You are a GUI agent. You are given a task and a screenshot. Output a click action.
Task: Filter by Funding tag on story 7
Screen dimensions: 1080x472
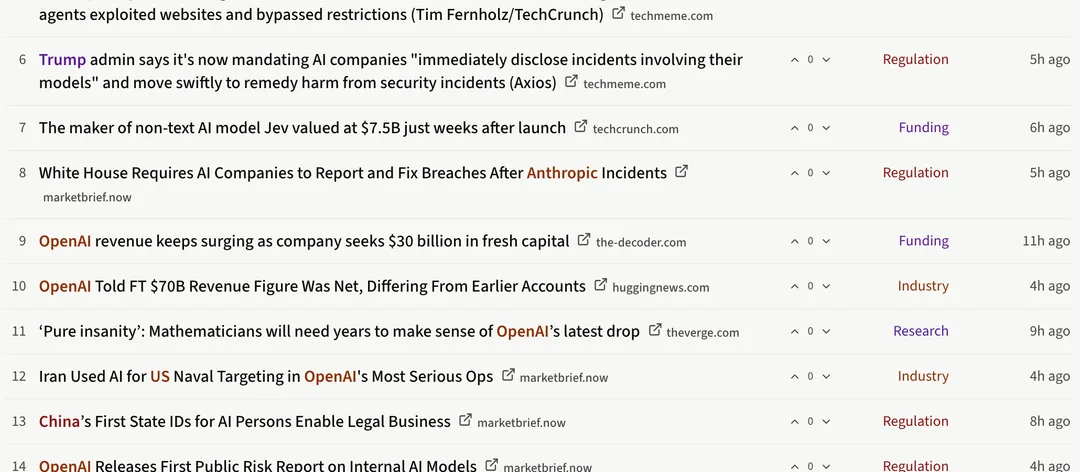pyautogui.click(x=924, y=127)
